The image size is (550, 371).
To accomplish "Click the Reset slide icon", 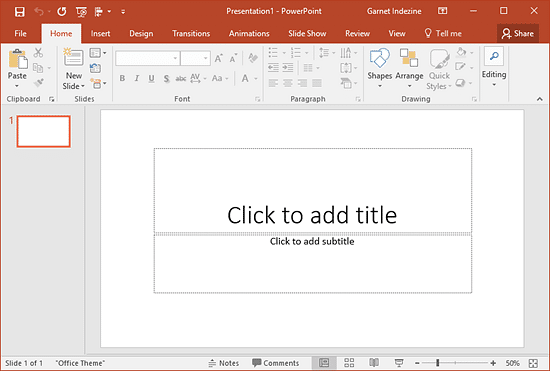I will [95, 68].
